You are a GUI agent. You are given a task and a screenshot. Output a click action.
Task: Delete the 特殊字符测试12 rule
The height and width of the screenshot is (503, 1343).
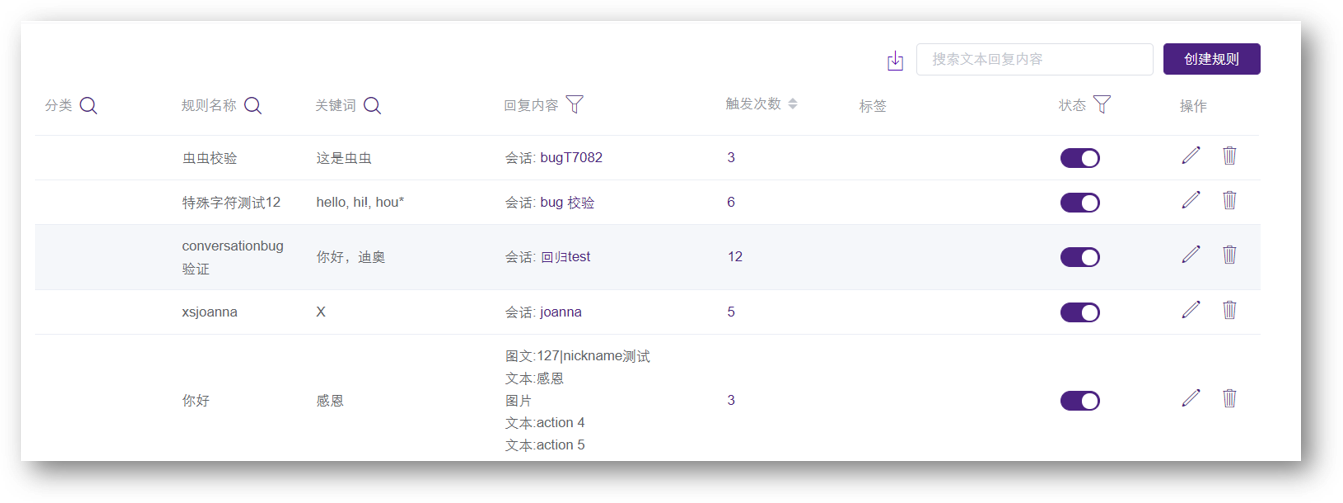(x=1230, y=200)
